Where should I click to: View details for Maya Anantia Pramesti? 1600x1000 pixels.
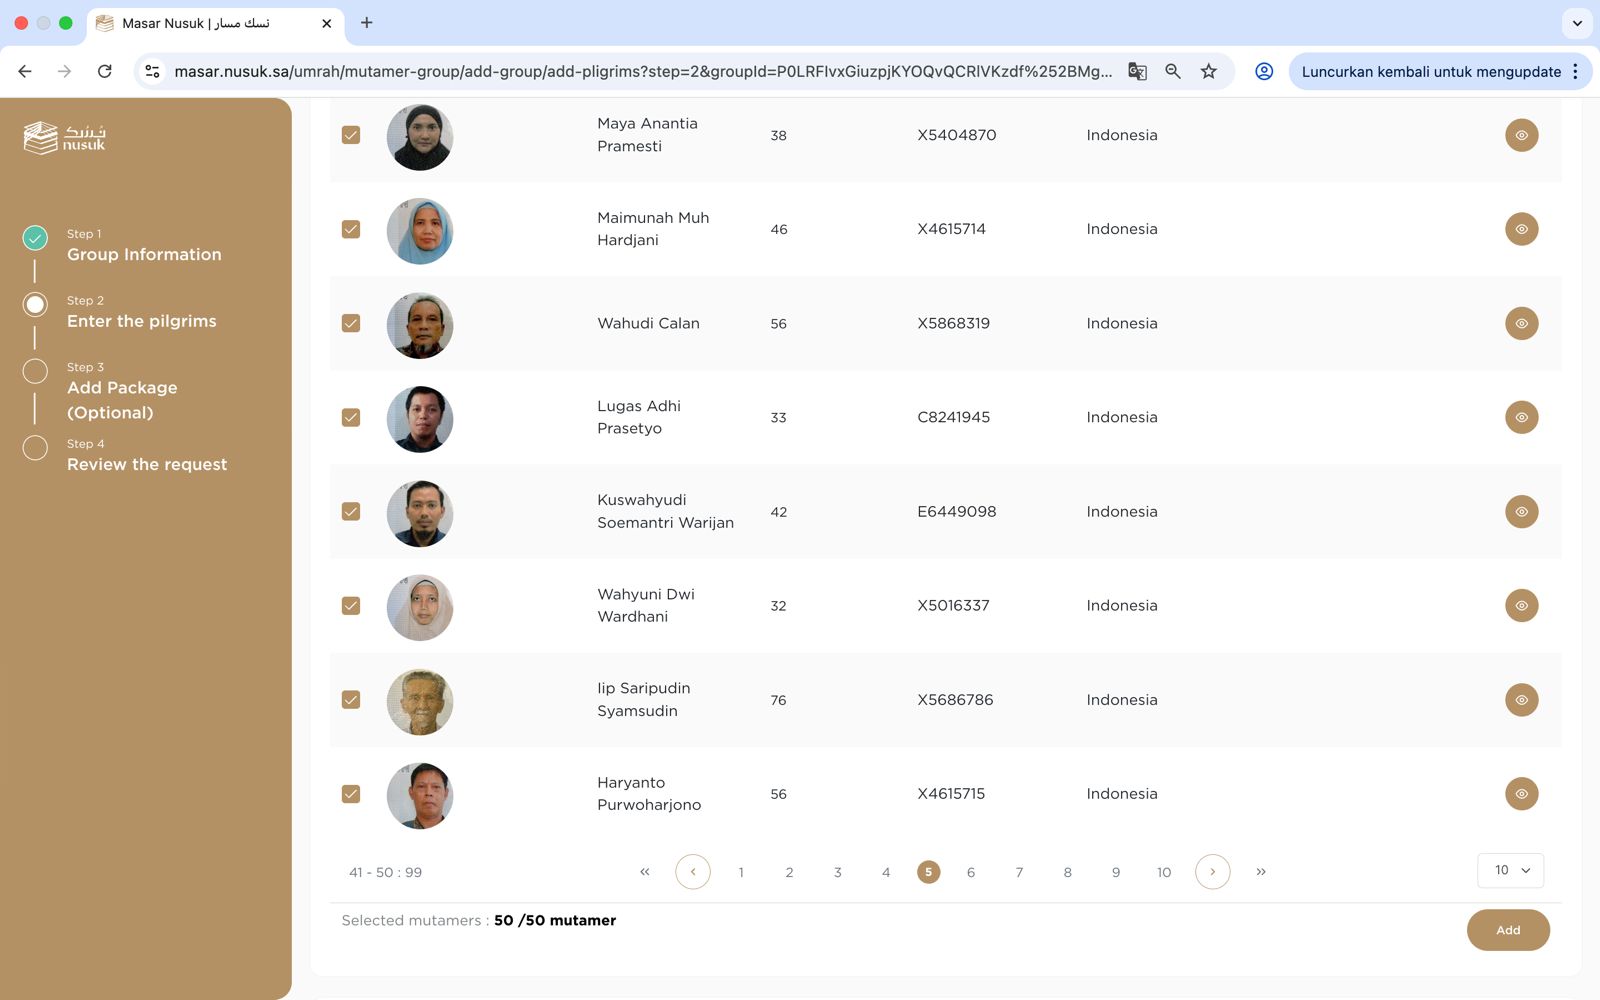coord(1521,135)
